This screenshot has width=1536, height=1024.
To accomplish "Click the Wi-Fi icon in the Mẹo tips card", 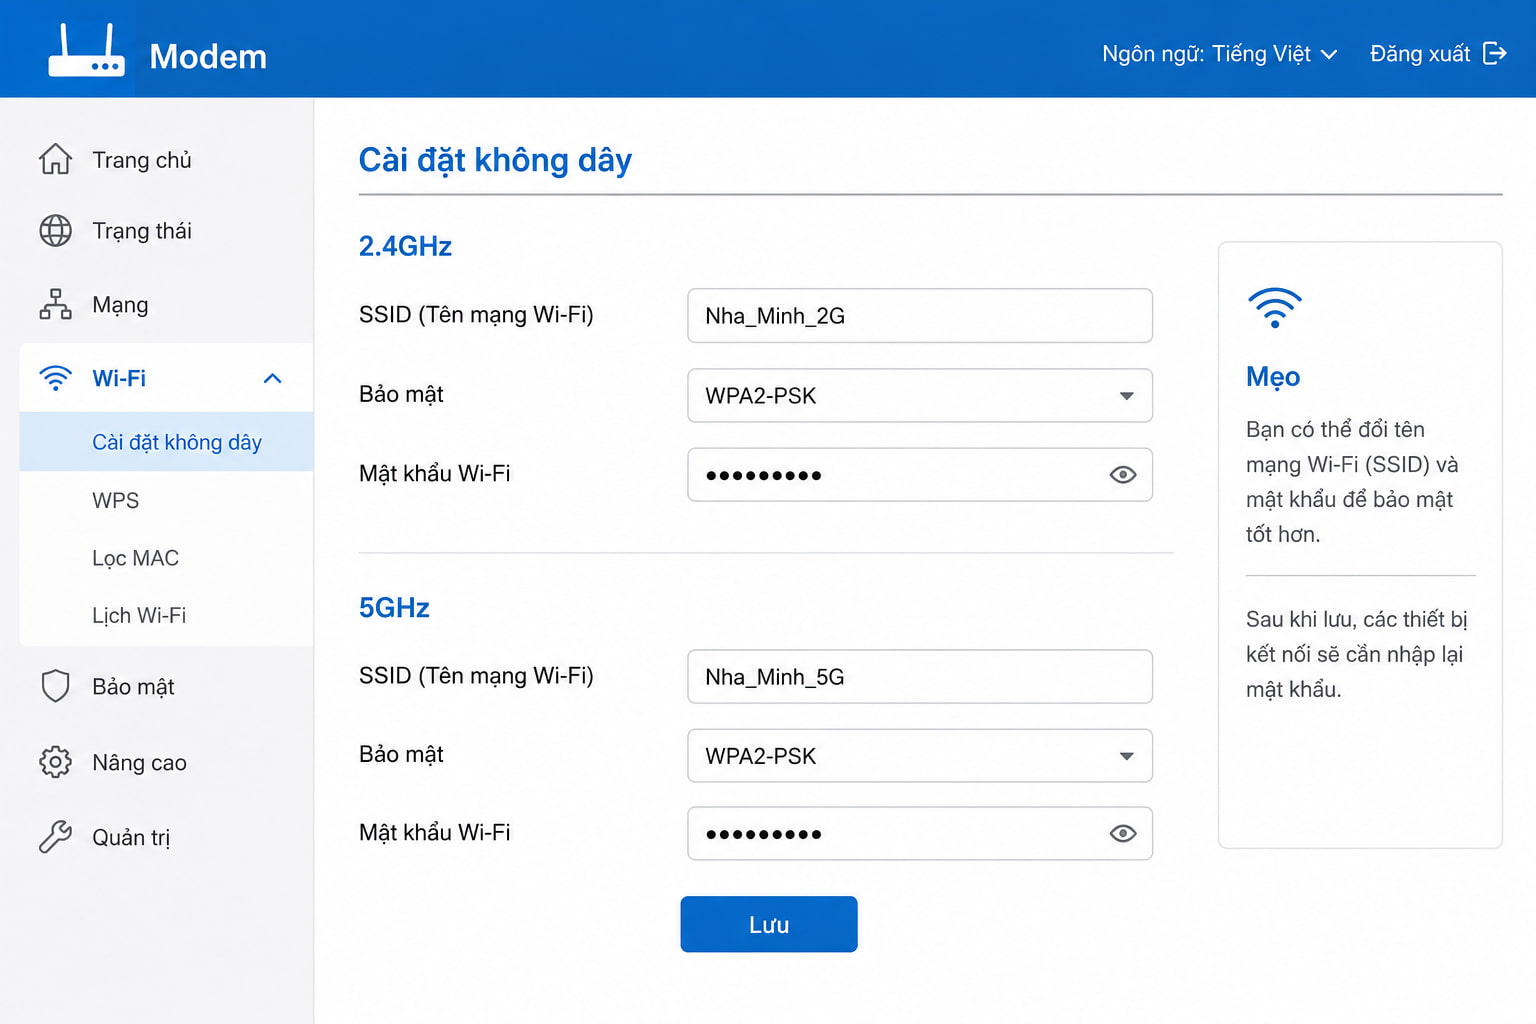I will point(1274,308).
